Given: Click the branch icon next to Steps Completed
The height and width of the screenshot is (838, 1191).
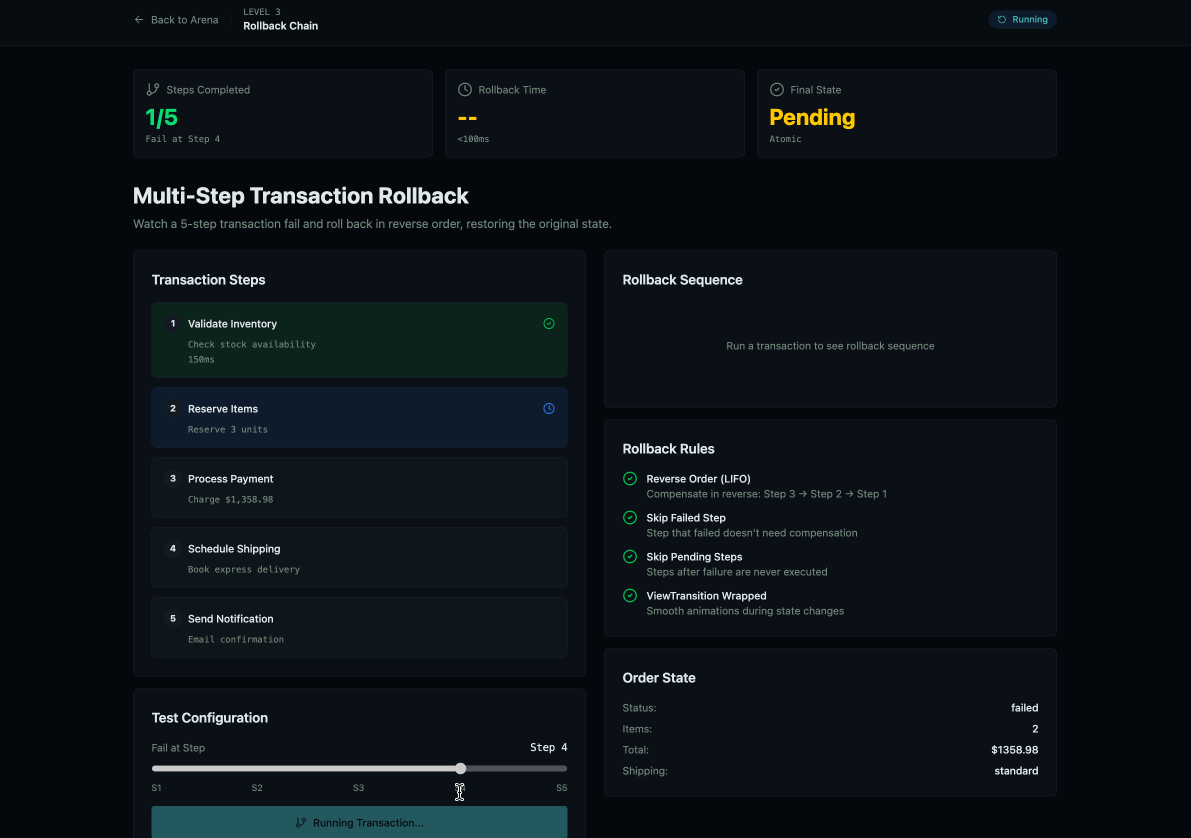Looking at the screenshot, I should (x=153, y=90).
